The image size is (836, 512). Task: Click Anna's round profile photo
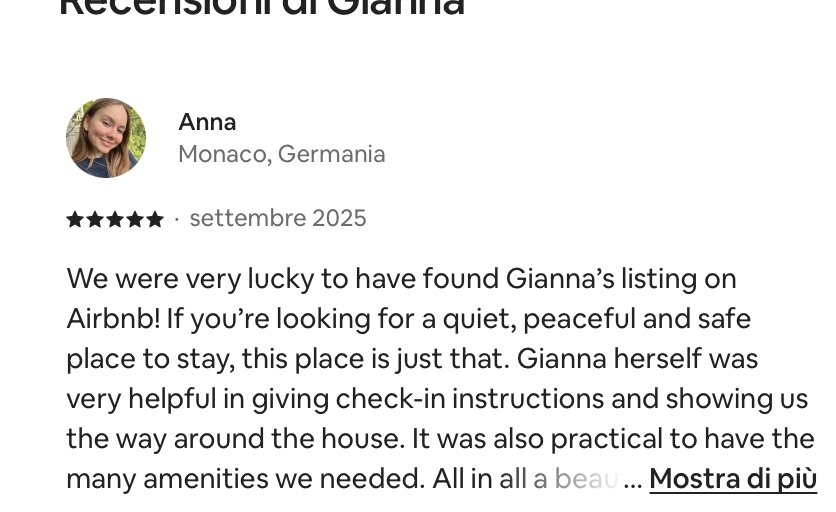pyautogui.click(x=106, y=138)
